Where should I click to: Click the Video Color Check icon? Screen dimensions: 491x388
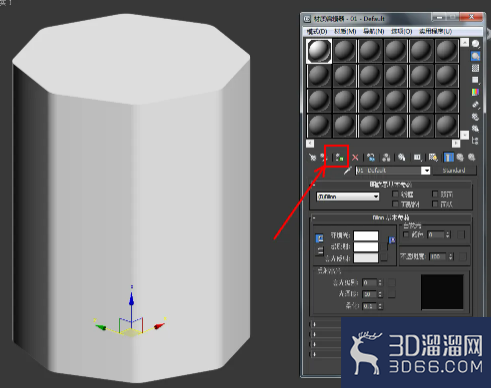[x=475, y=92]
